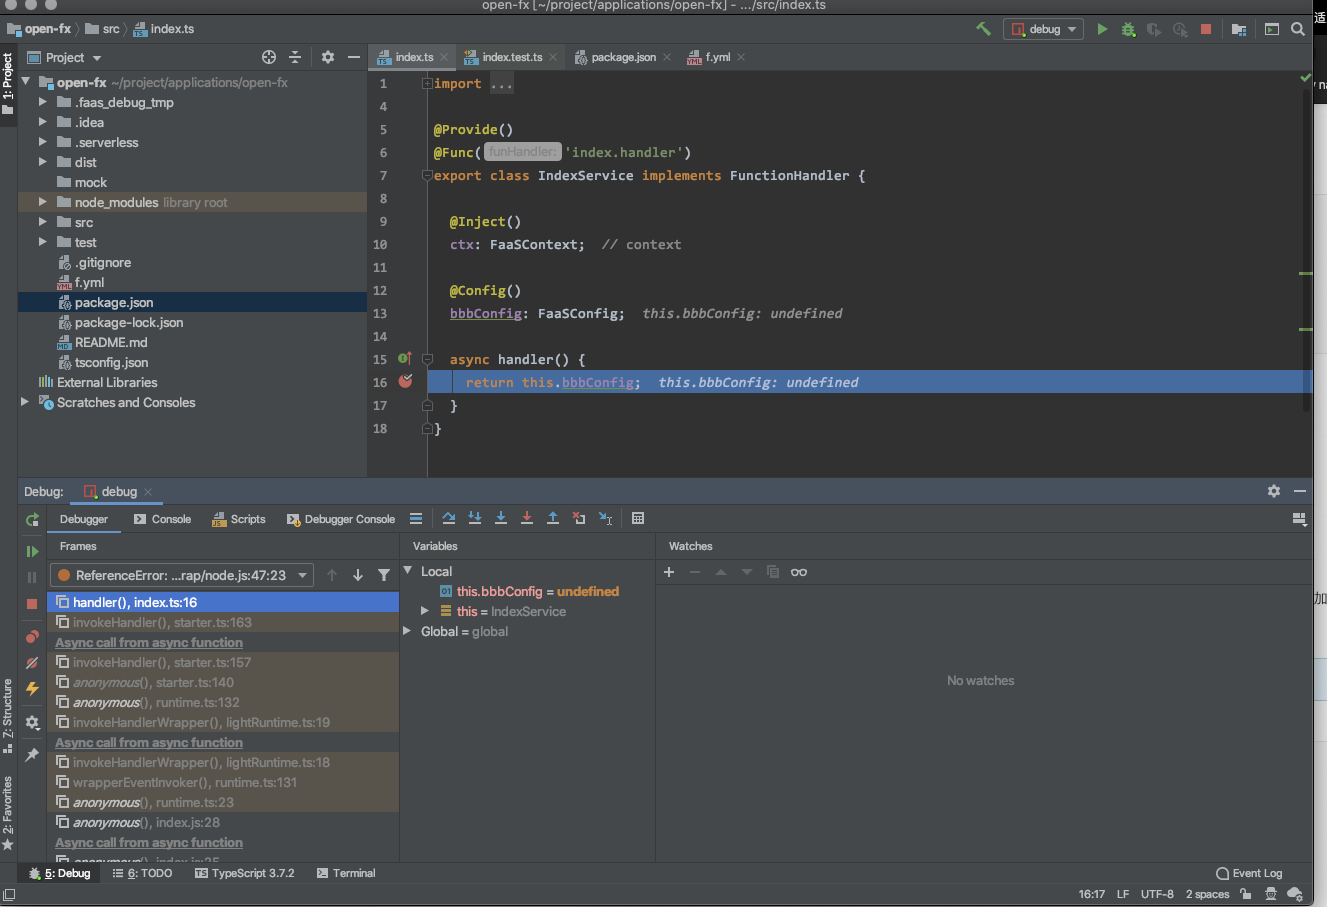
Task: Select invokeHandler() starter.ts:163 stack frame
Action: [162, 622]
